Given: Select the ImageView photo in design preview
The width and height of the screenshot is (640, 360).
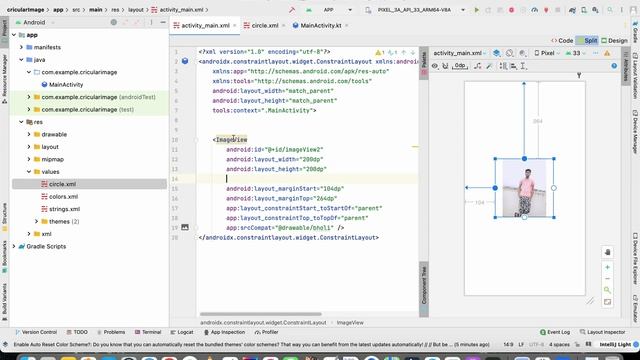Looking at the screenshot, I should 524,188.
